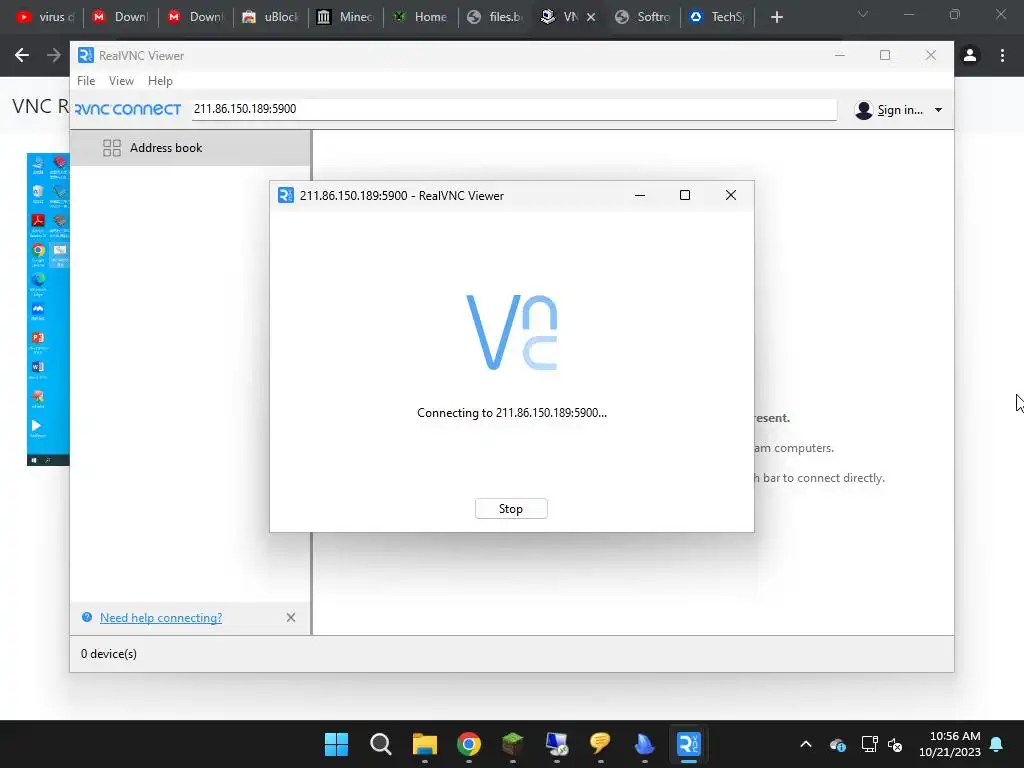Maximize the connecting dialog window

685,195
